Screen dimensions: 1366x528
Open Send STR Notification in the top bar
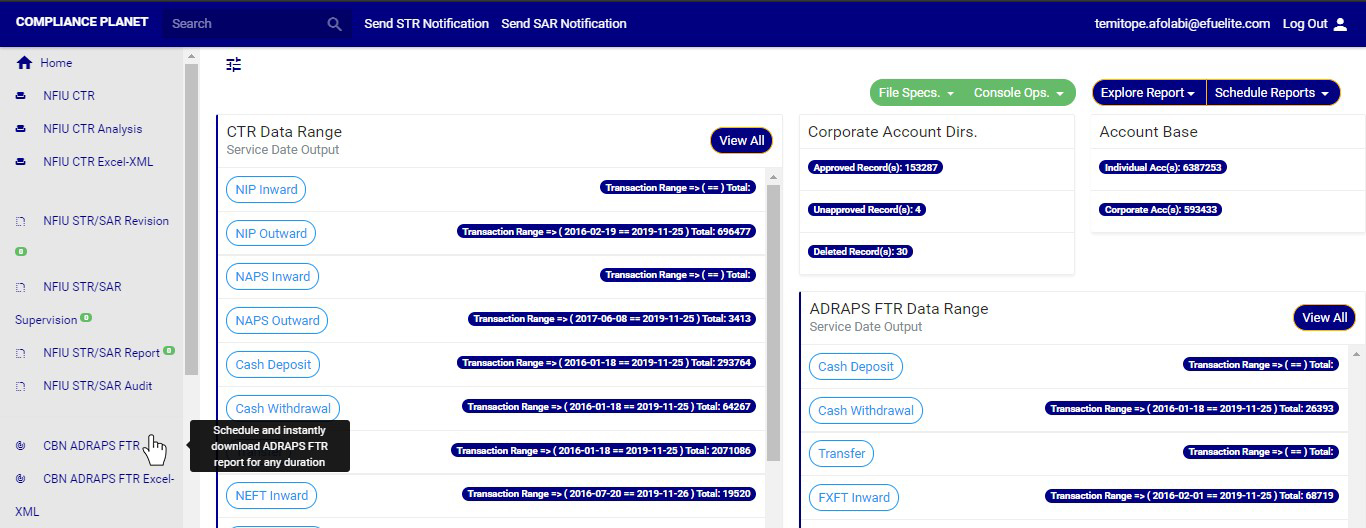(426, 24)
